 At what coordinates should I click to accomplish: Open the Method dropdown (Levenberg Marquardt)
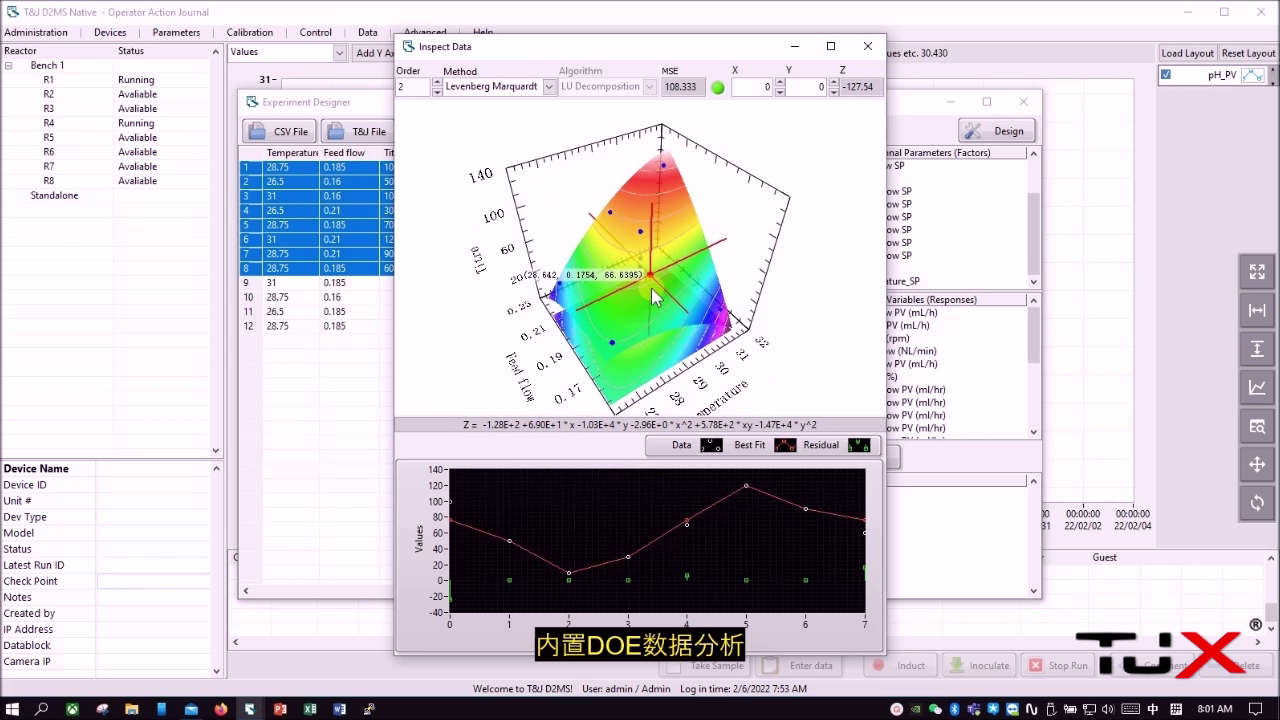click(x=549, y=87)
